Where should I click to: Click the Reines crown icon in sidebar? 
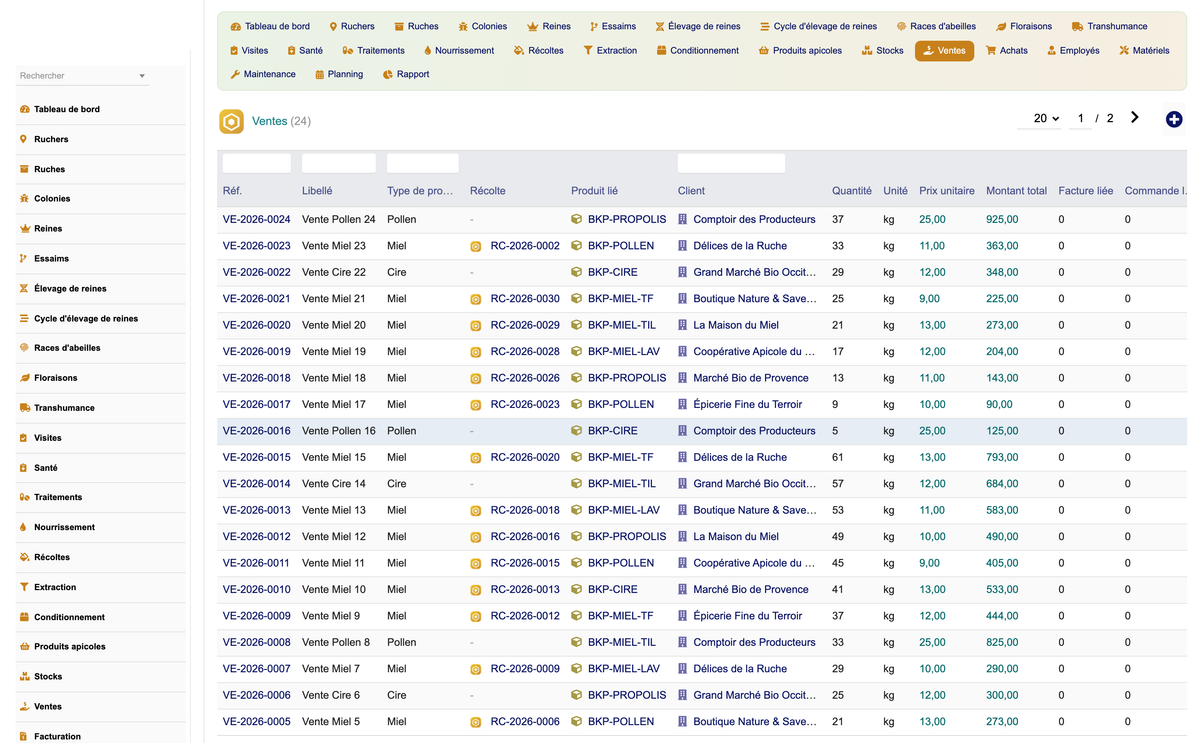(24, 229)
